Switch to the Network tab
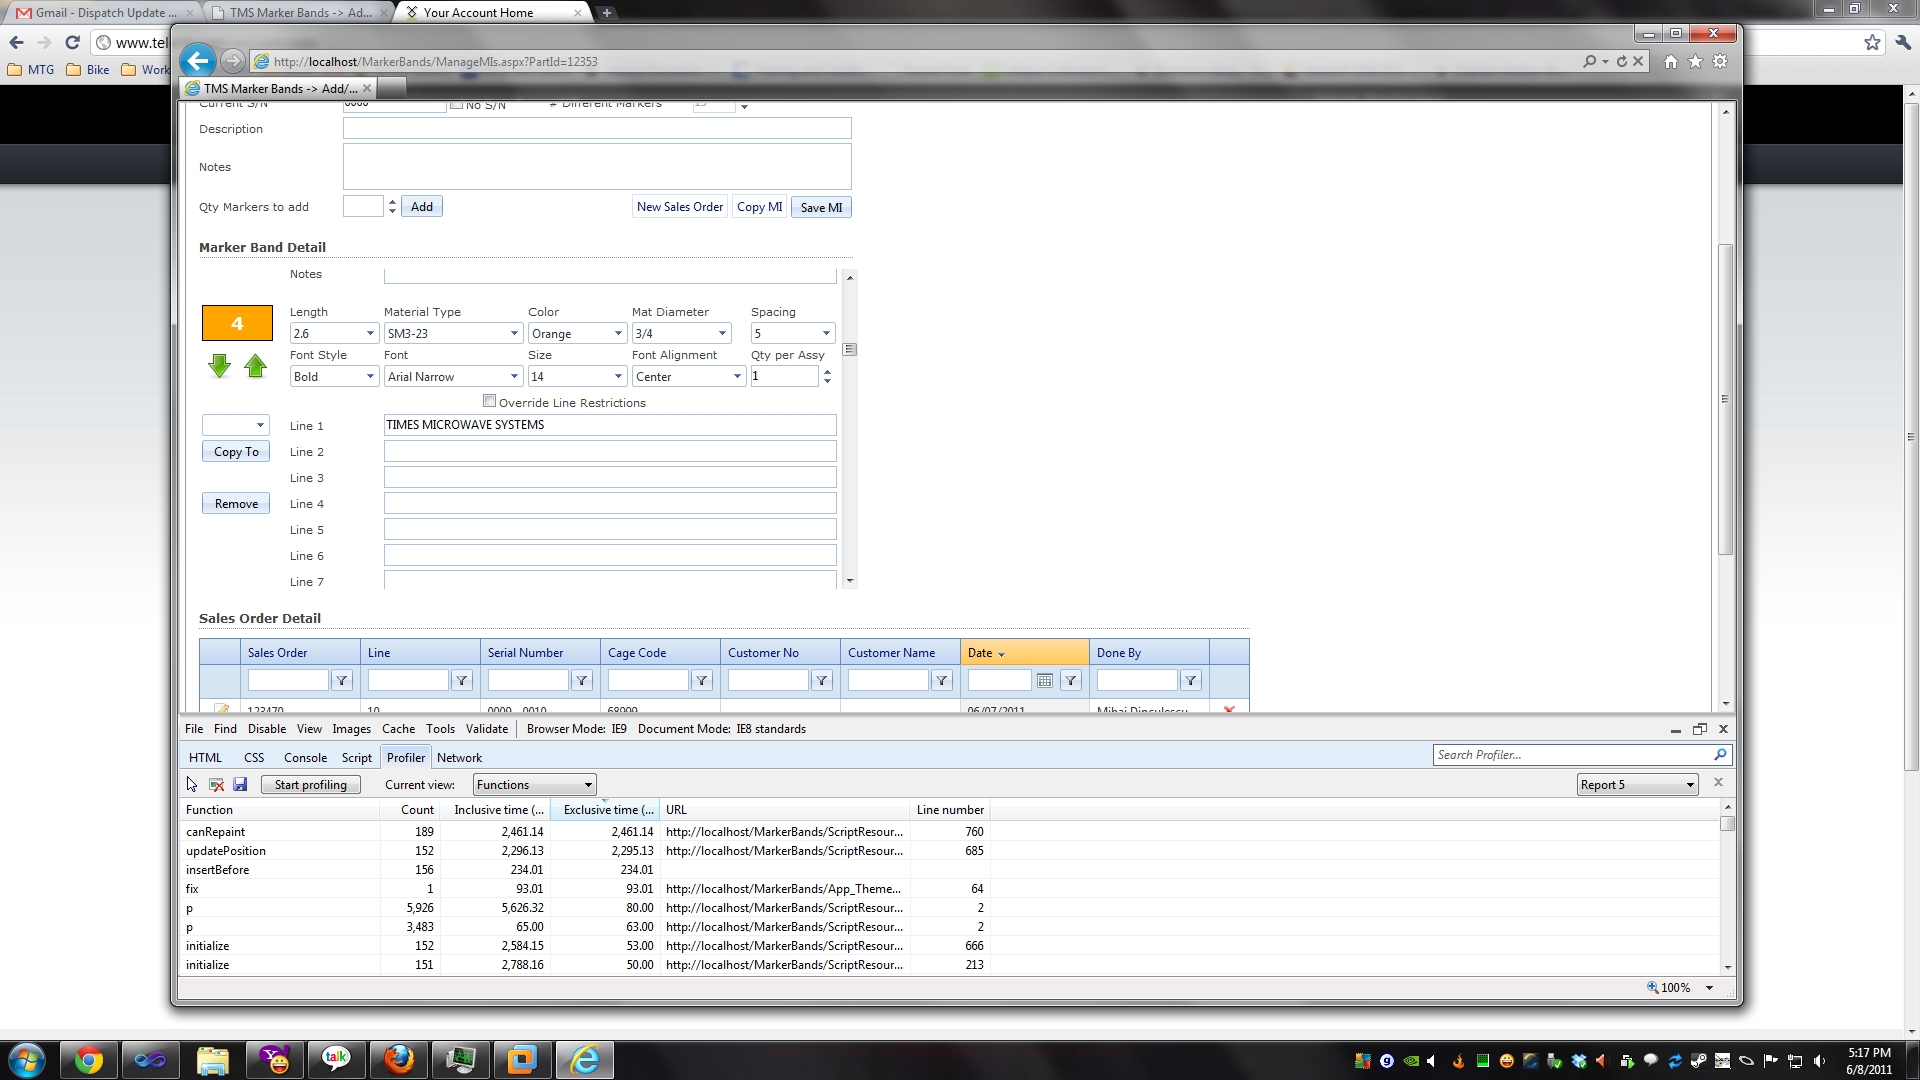This screenshot has width=1920, height=1080. click(x=459, y=758)
